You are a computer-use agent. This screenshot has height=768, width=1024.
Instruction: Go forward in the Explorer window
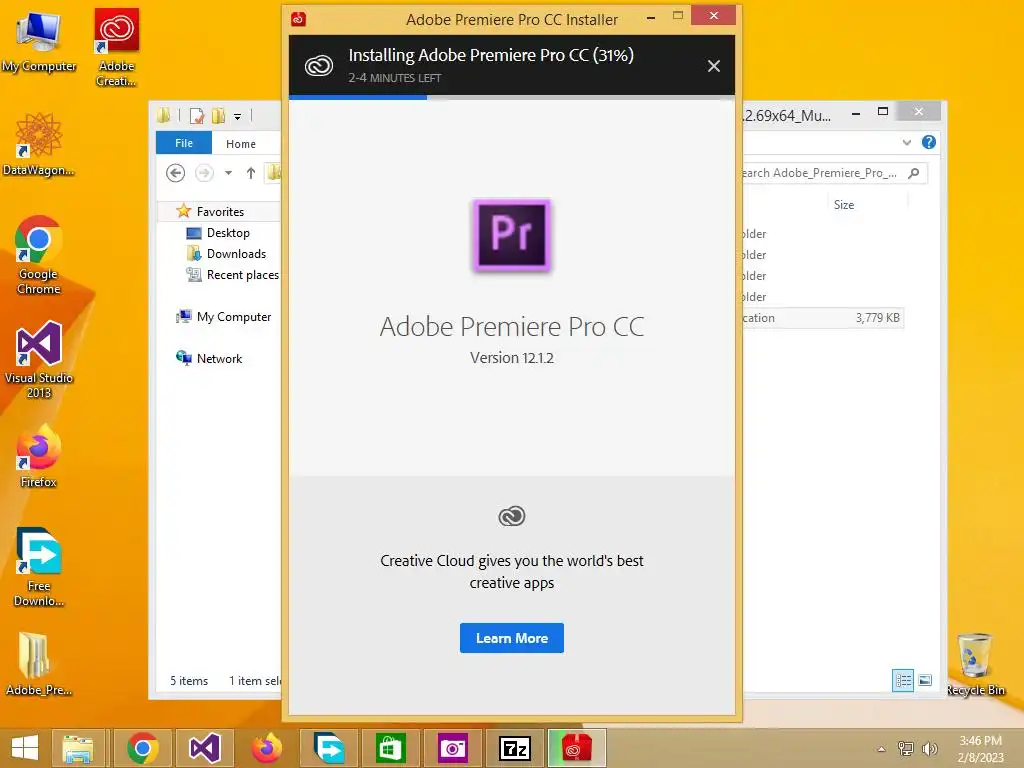point(204,173)
